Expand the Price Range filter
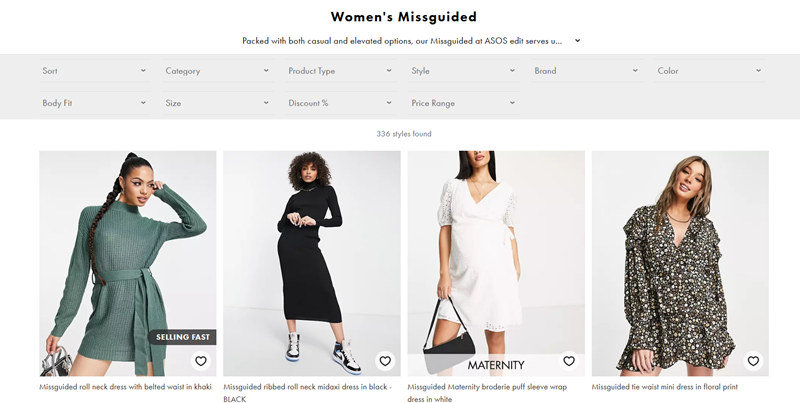This screenshot has height=403, width=800. pyautogui.click(x=463, y=103)
